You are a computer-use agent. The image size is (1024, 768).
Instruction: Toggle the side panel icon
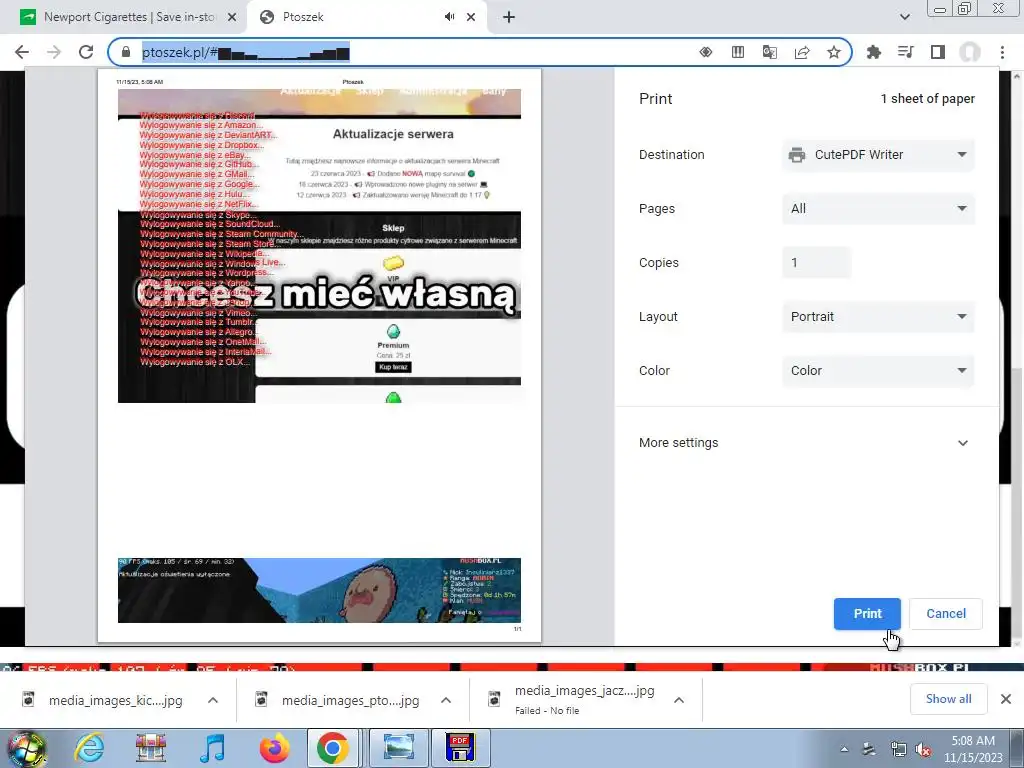pos(937,52)
